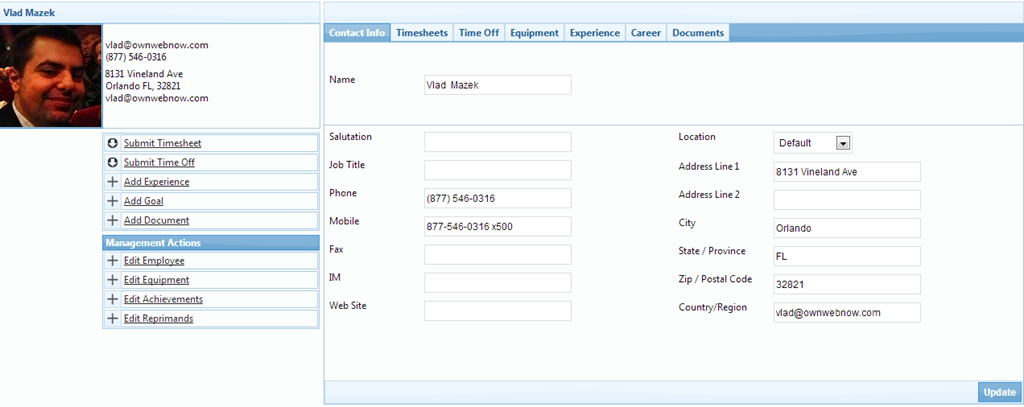Click the clock icon beside Submit Timesheet
This screenshot has height=407, width=1024.
tap(113, 143)
